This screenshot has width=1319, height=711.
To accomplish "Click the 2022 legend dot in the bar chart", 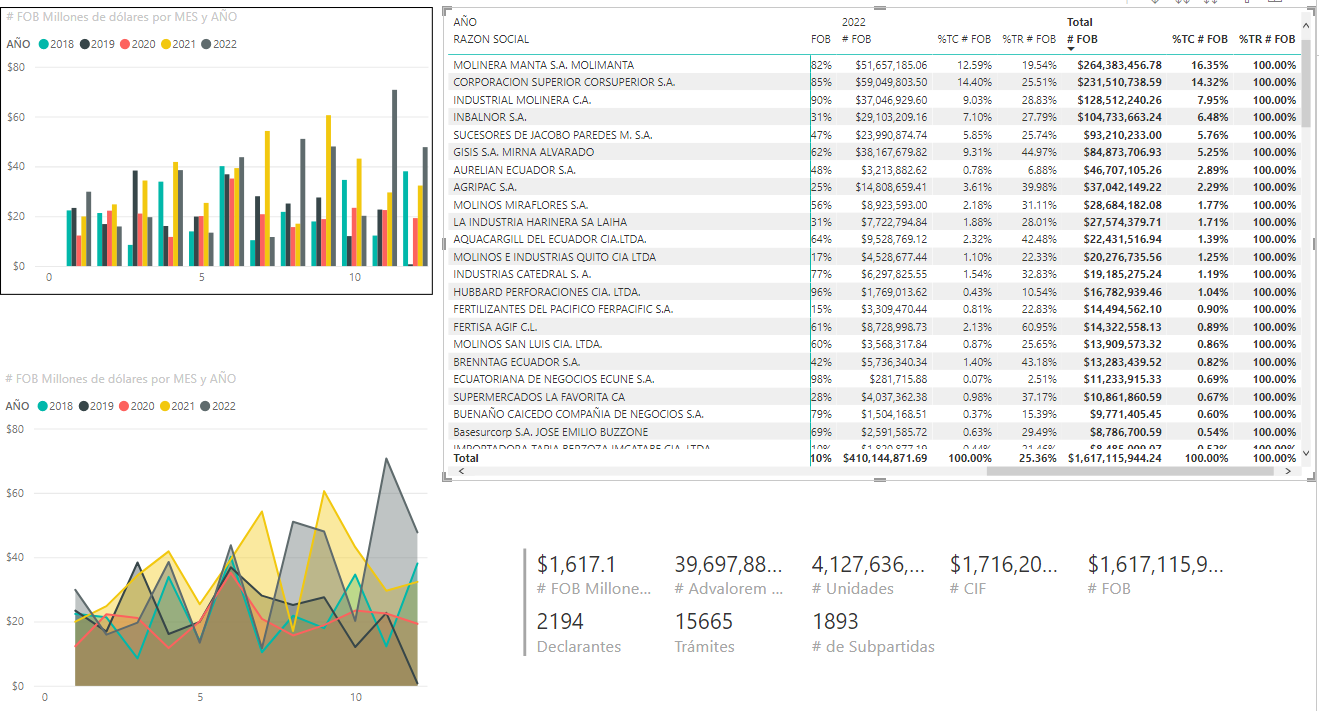I will tap(206, 44).
